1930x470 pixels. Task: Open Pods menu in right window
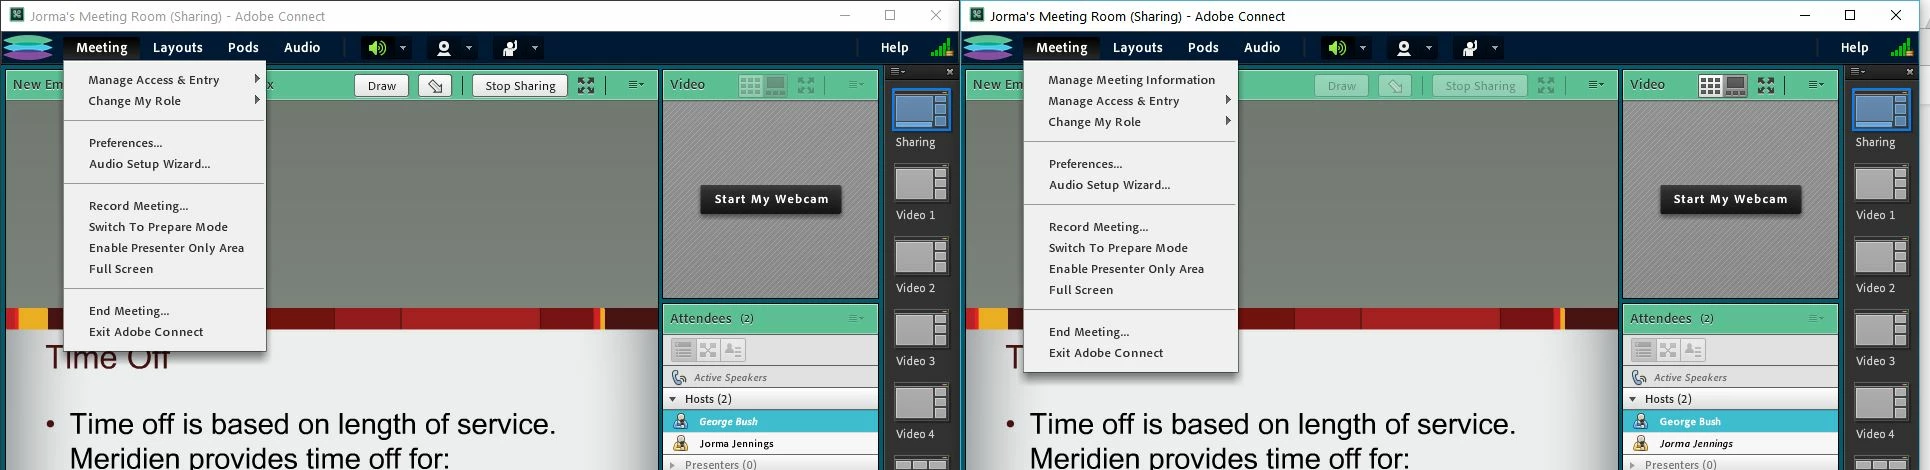pos(1203,47)
